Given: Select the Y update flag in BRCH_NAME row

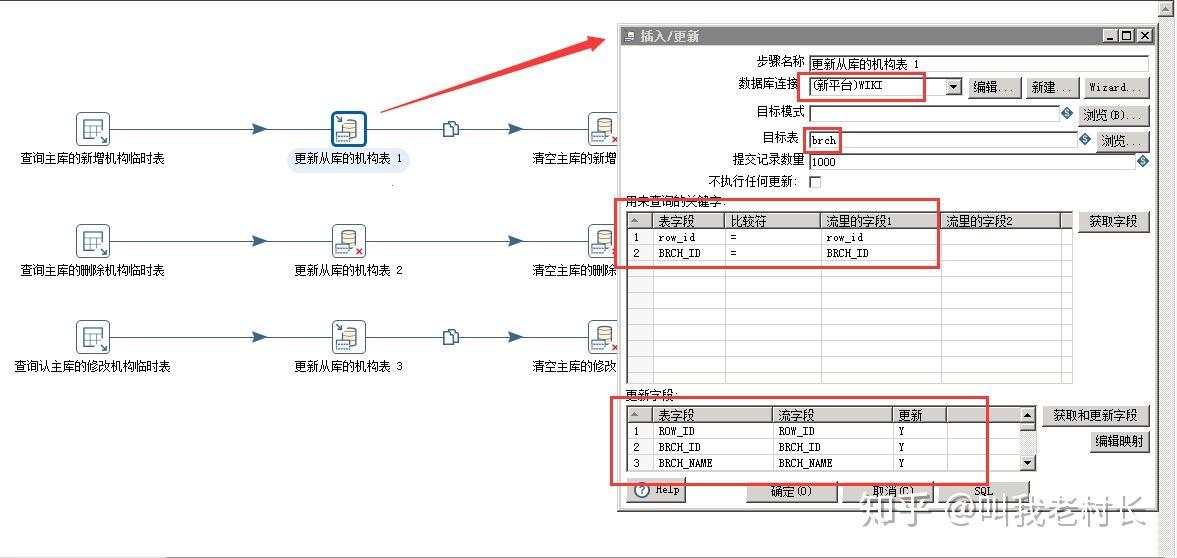Looking at the screenshot, I should pyautogui.click(x=920, y=463).
